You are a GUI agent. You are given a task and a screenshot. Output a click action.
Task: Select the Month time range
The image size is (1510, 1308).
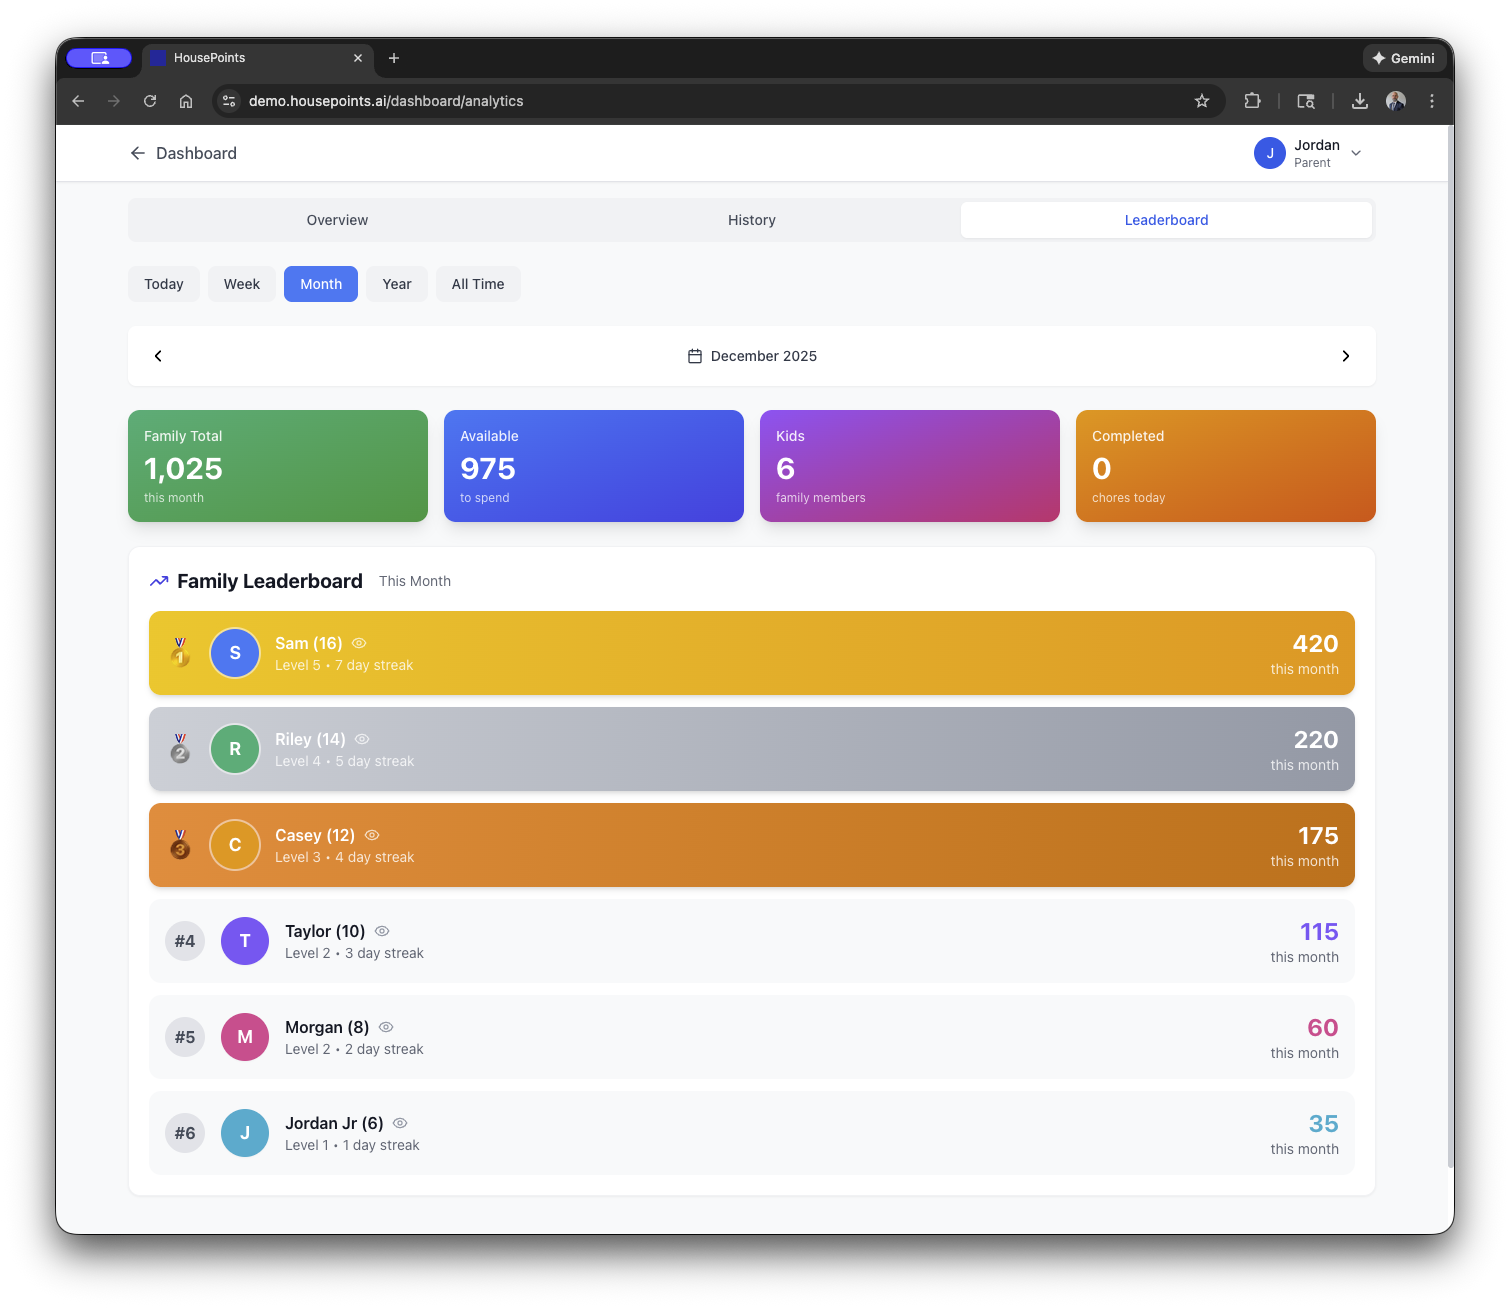point(321,284)
